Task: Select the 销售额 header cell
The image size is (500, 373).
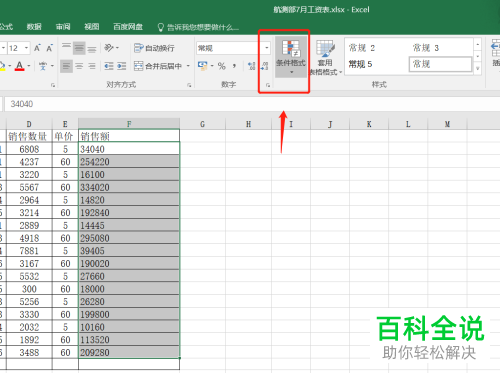Action: (x=129, y=136)
